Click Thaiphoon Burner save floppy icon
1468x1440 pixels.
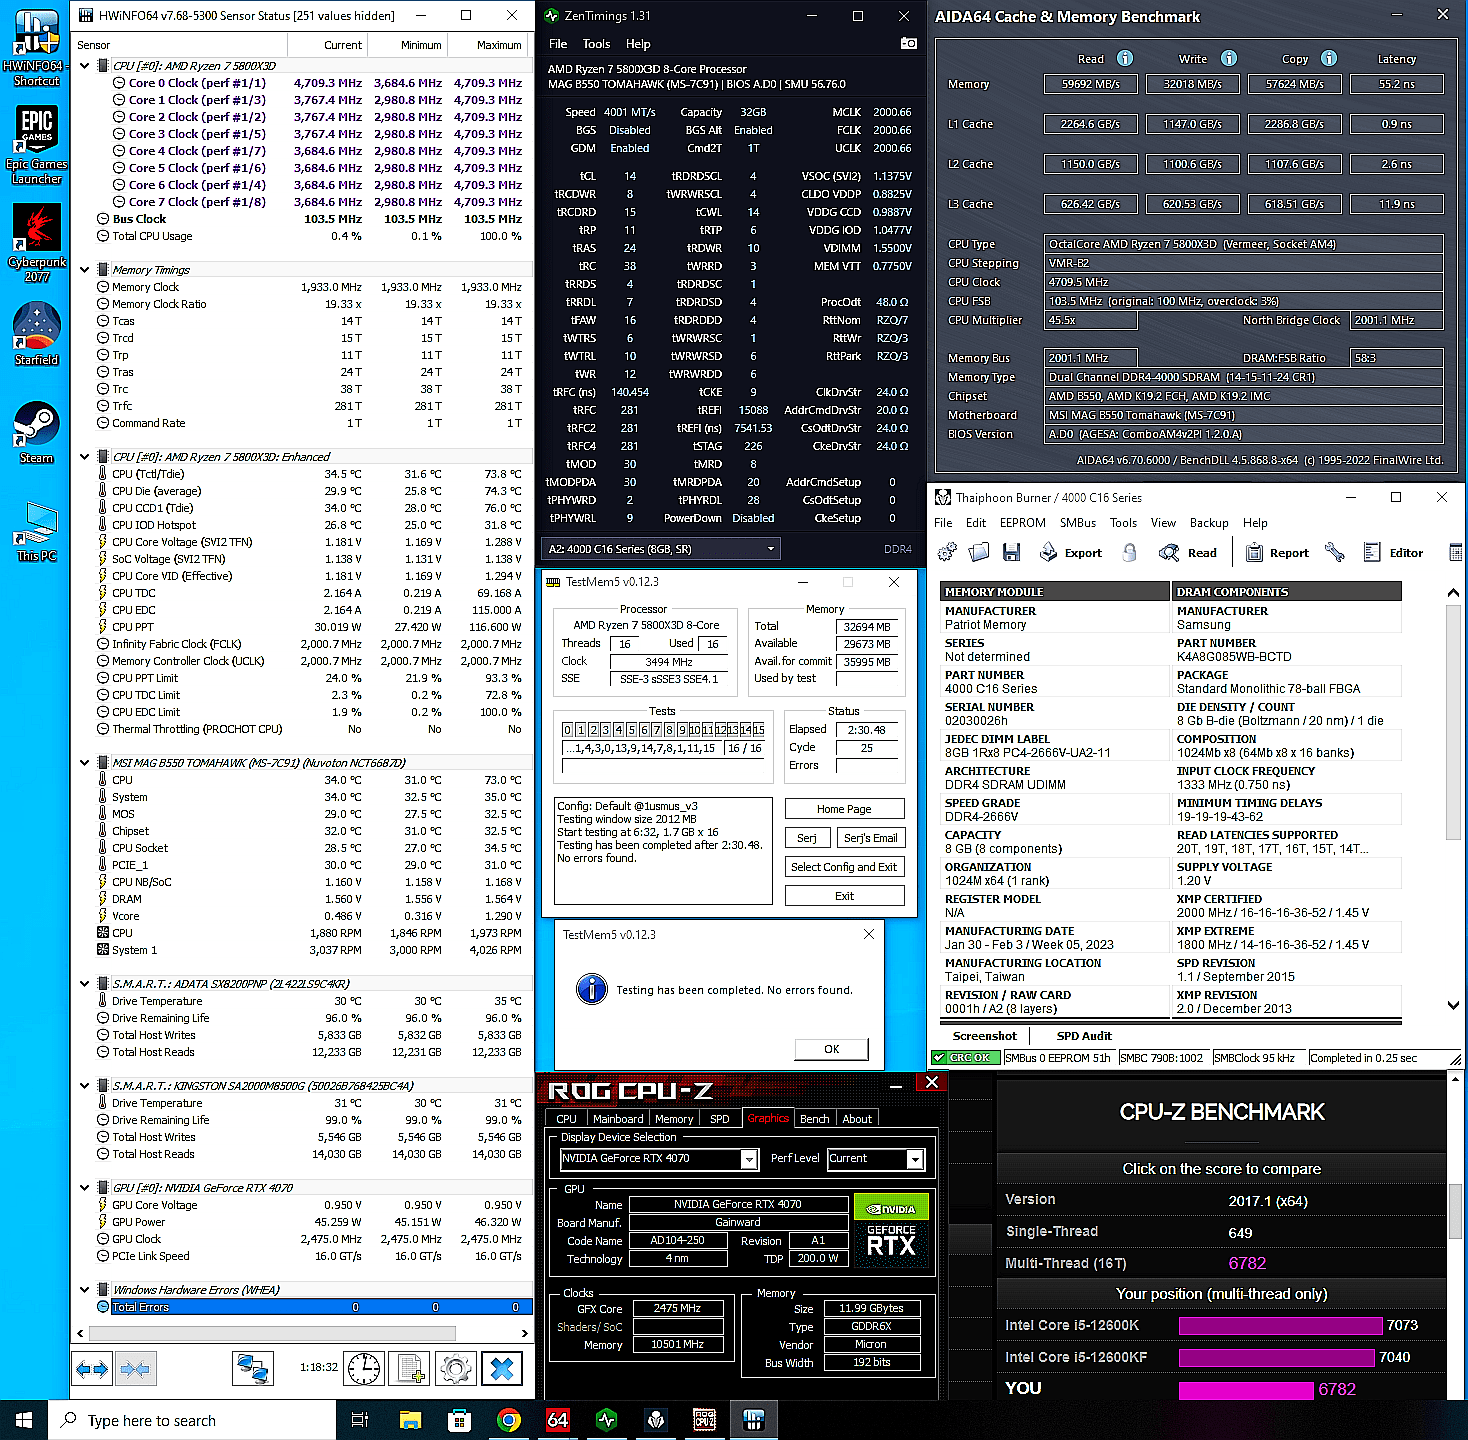click(1011, 552)
